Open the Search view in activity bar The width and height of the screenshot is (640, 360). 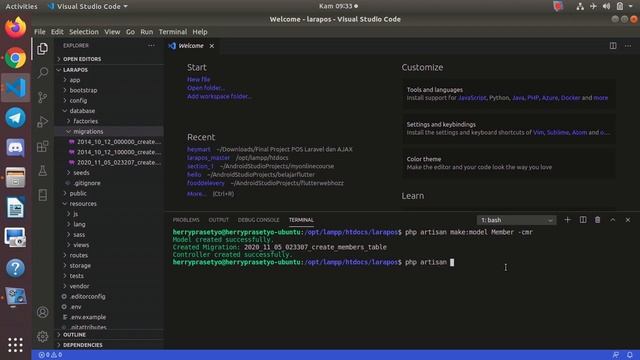(42, 73)
